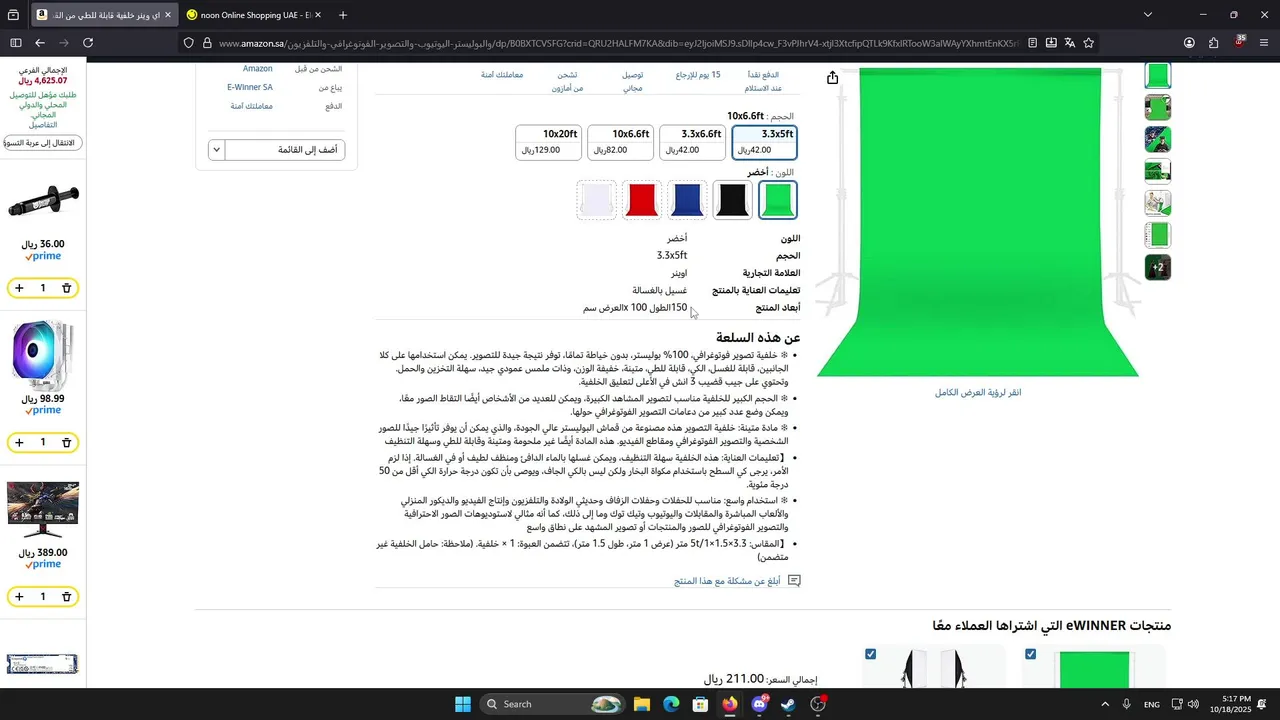This screenshot has height=720, width=1280.
Task: Increase quantity of 98.99 riyal item
Action: coord(19,442)
